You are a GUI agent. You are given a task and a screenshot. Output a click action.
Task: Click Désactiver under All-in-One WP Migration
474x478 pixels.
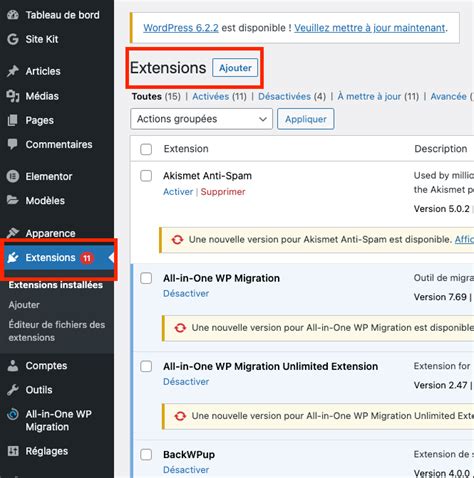tap(186, 294)
